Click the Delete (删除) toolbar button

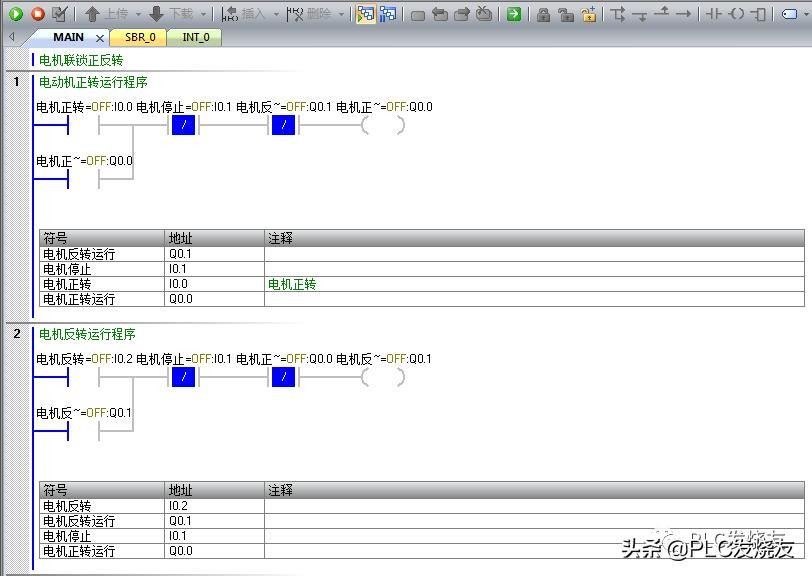[x=313, y=14]
